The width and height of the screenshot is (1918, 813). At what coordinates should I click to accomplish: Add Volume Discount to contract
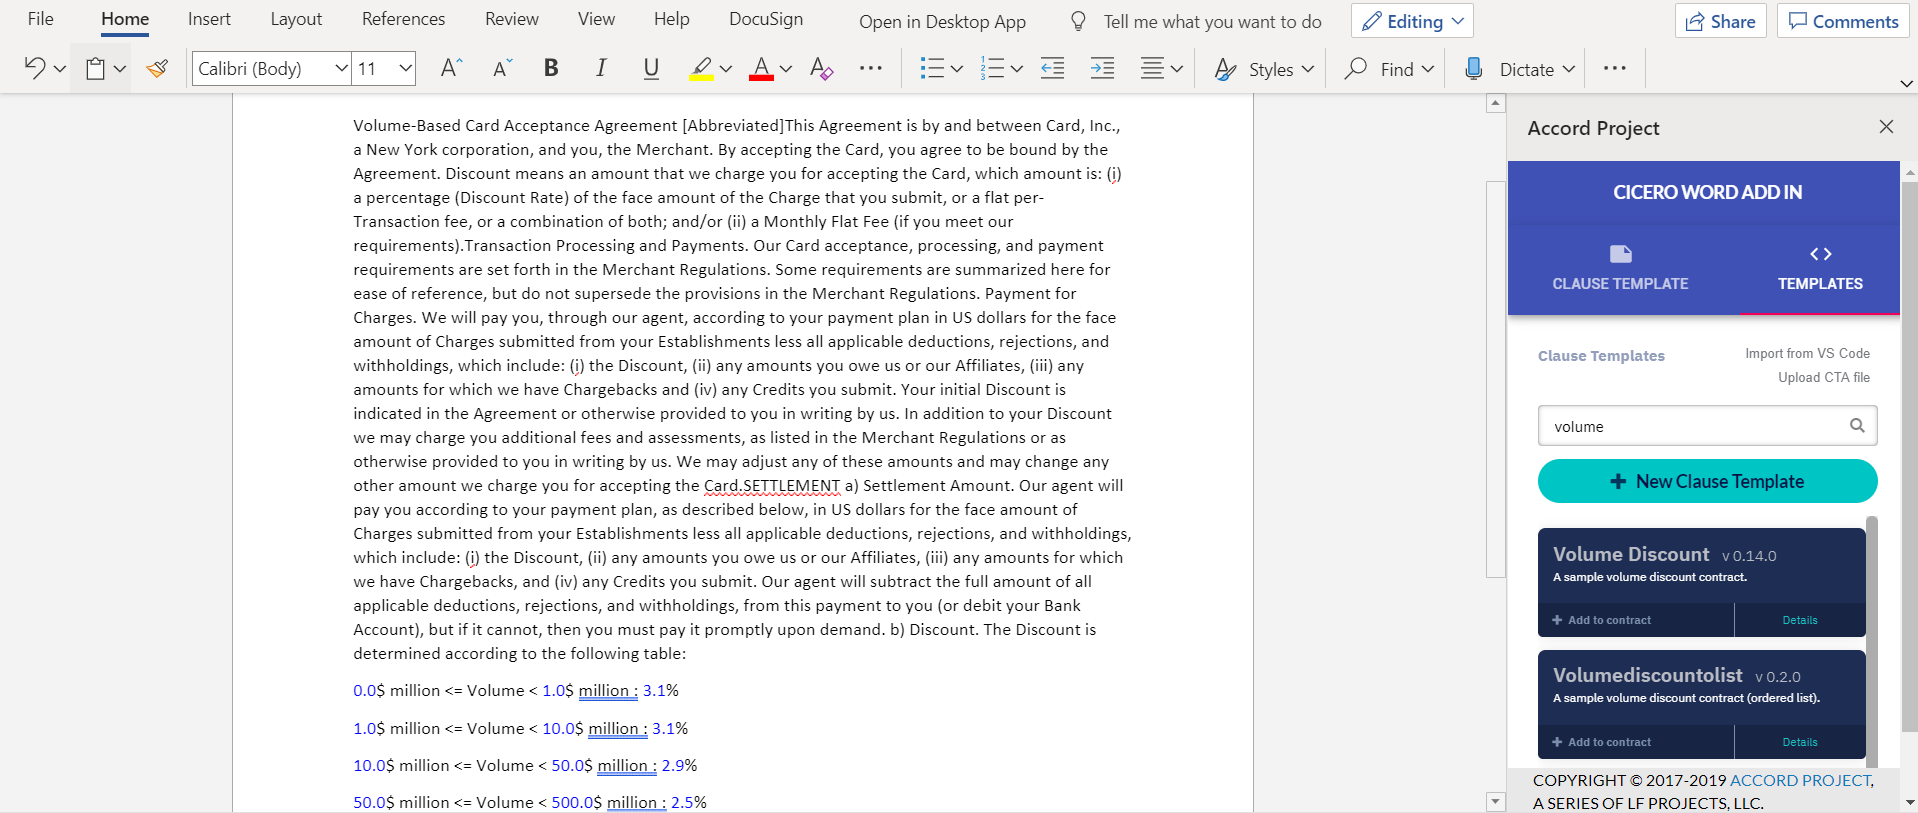click(x=1601, y=620)
